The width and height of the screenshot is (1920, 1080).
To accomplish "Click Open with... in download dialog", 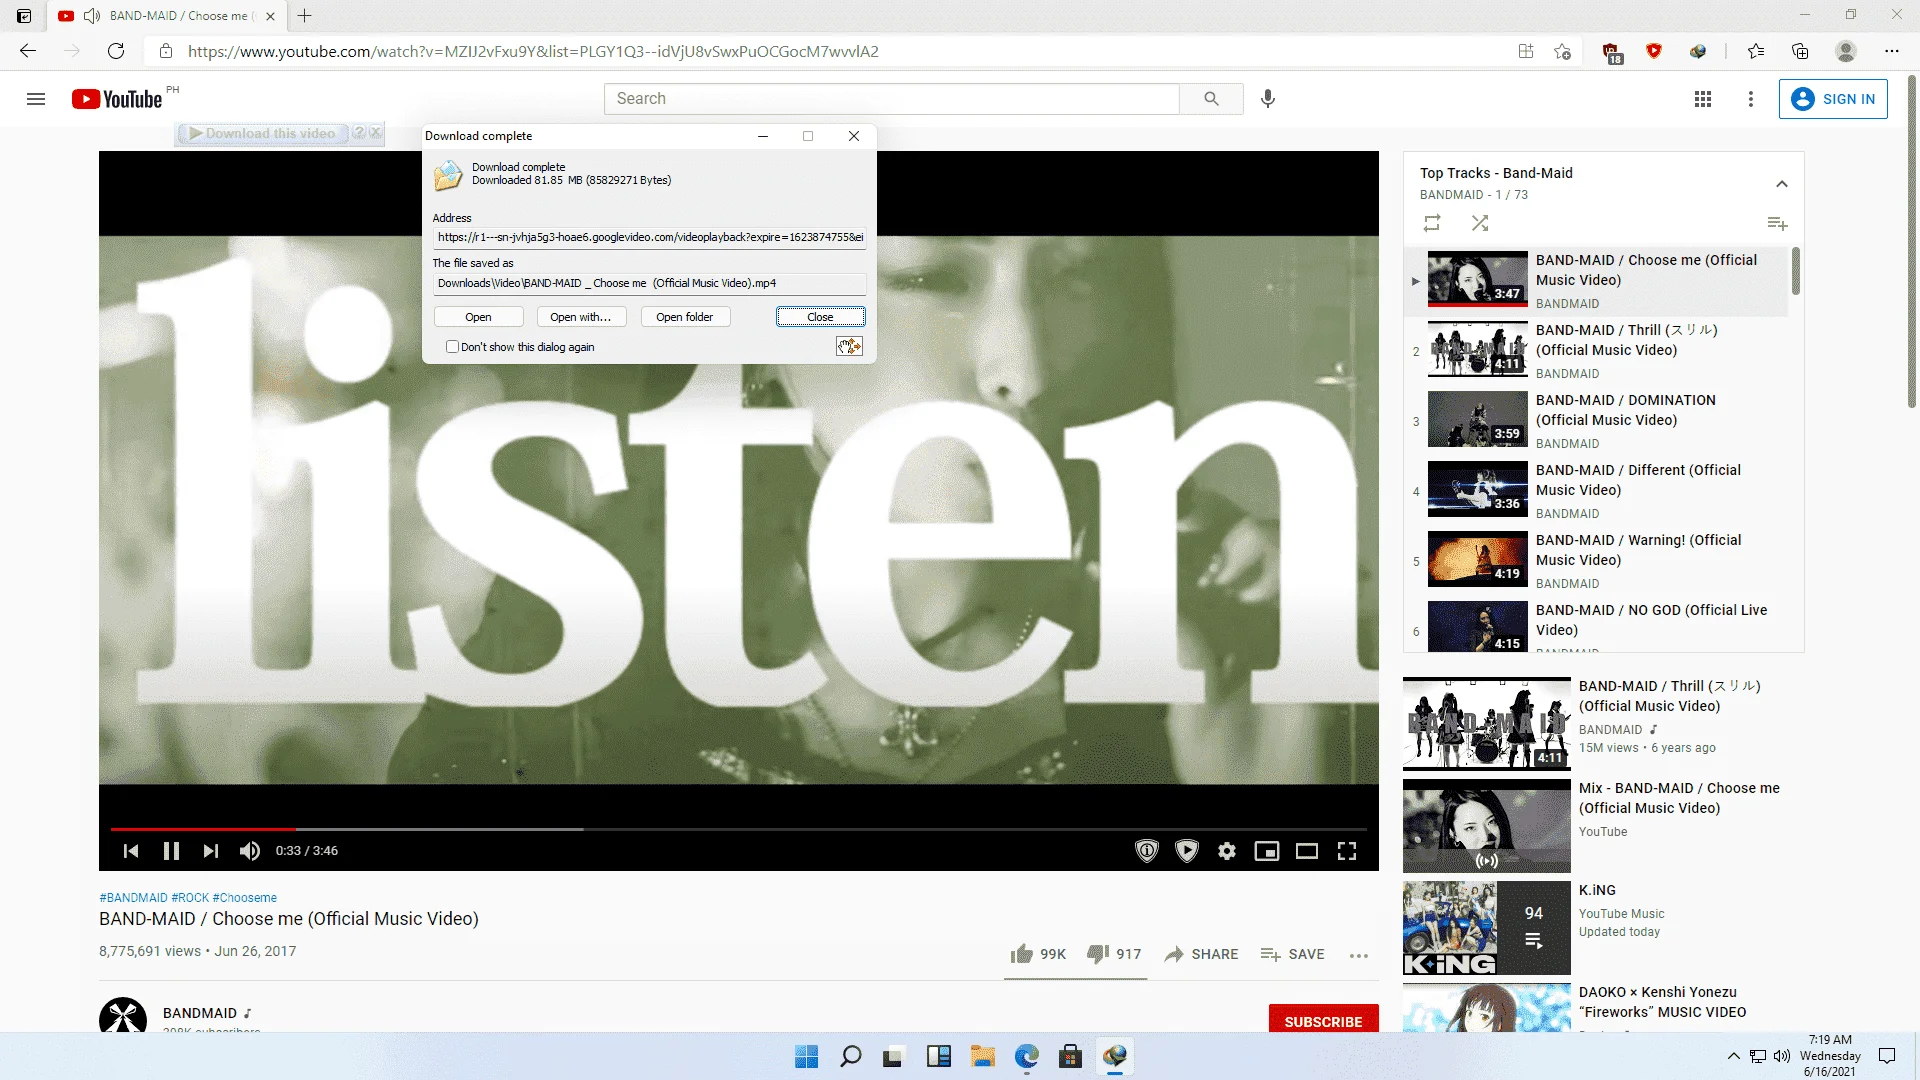I will coord(581,317).
